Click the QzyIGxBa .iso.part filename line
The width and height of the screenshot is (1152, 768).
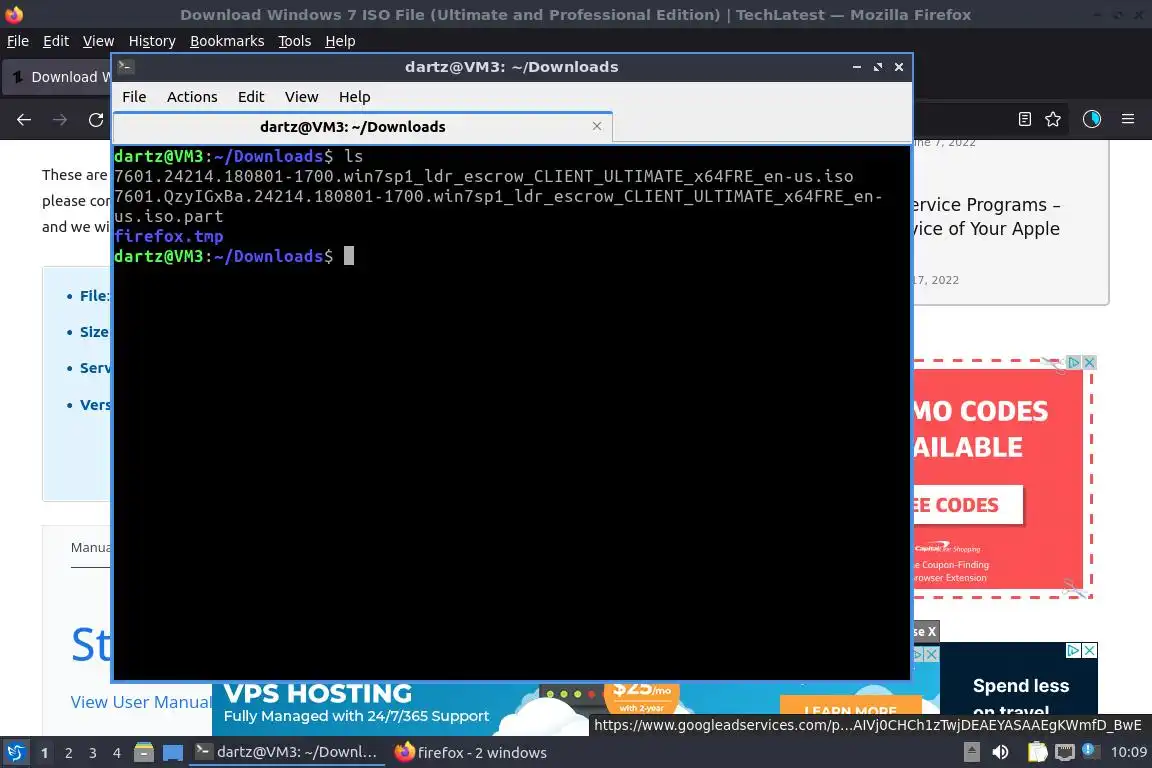498,207
